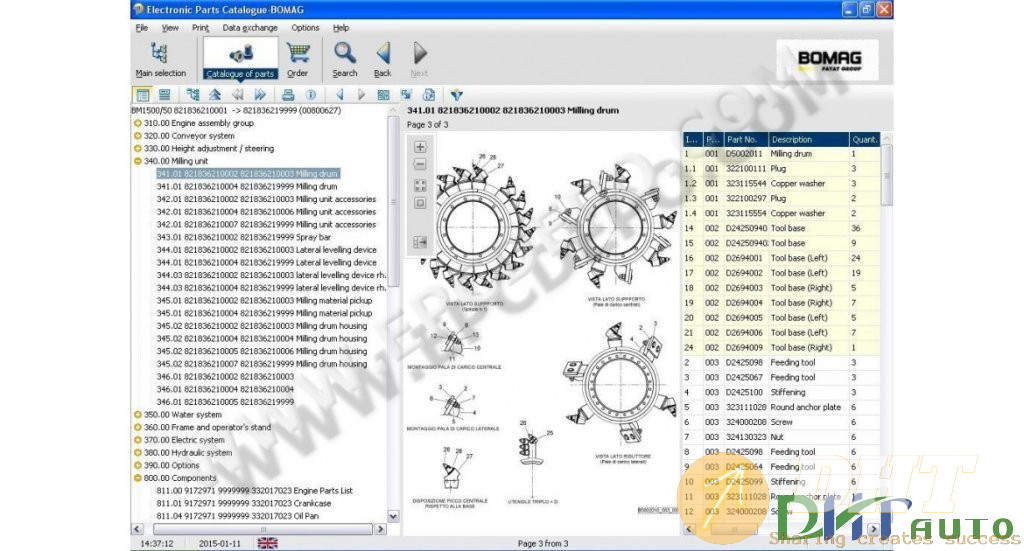Screen dimensions: 1024x551
Task: Open the Help menu
Action: 341,27
